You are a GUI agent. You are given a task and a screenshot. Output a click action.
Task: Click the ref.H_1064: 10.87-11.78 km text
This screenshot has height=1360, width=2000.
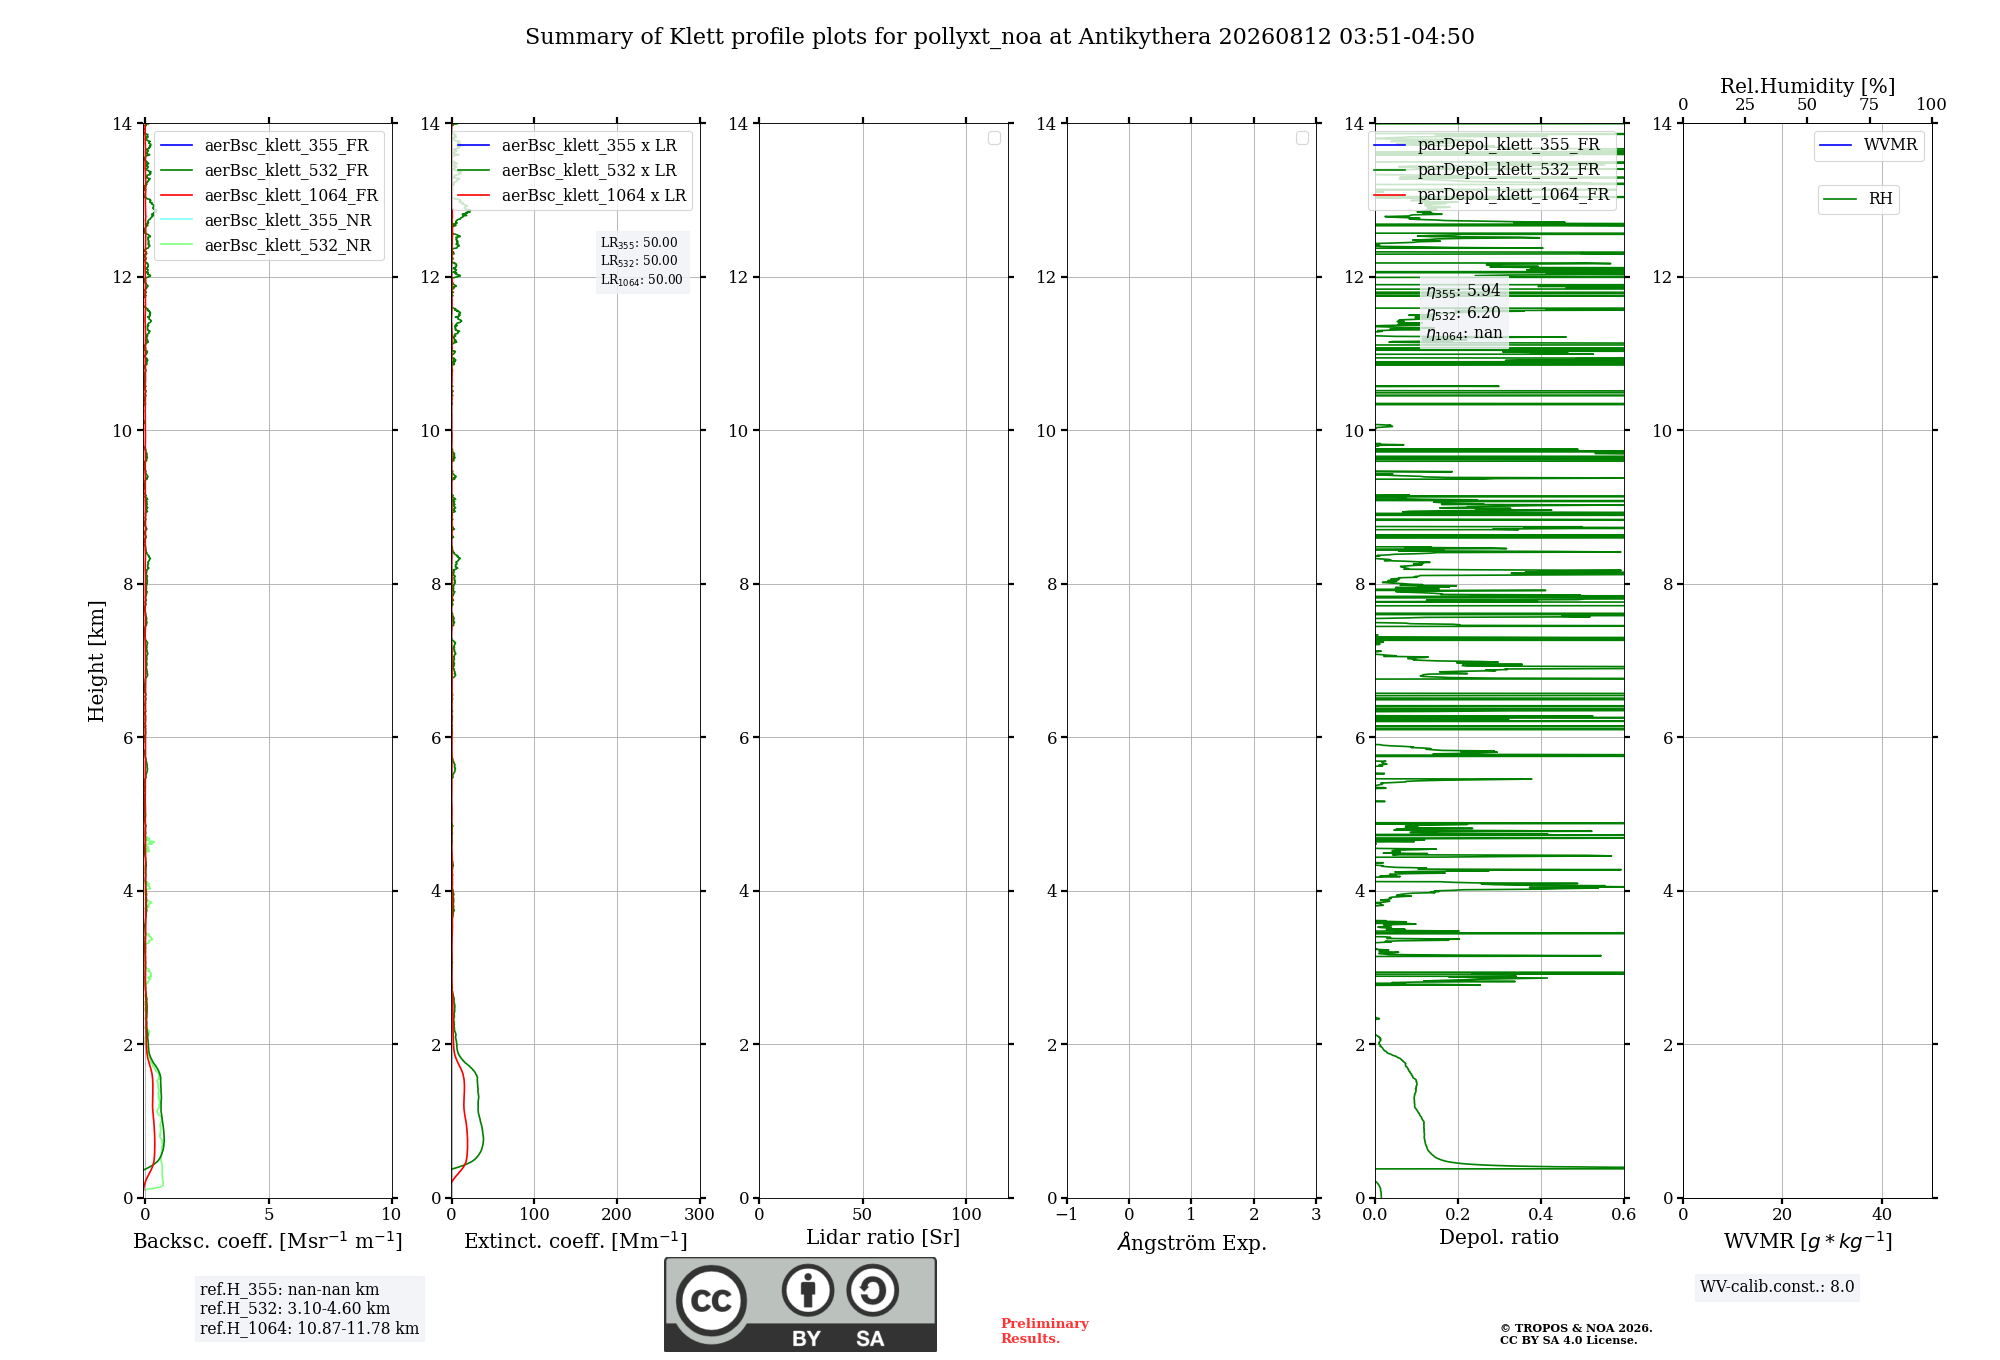tap(309, 1329)
